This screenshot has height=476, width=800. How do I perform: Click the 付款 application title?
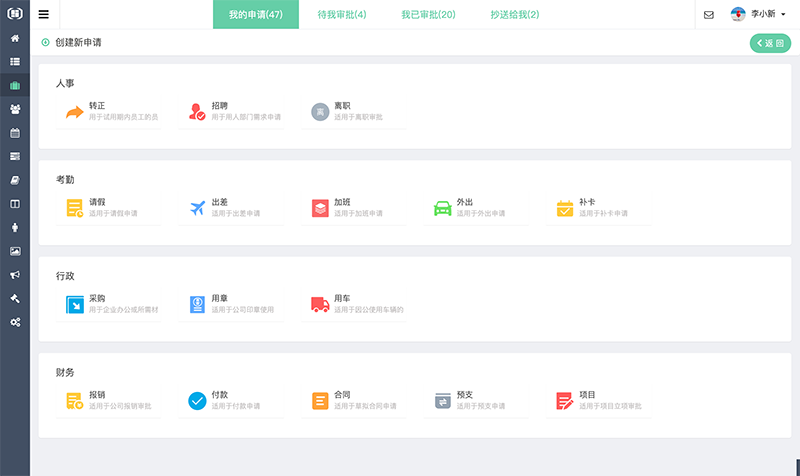pyautogui.click(x=219, y=395)
